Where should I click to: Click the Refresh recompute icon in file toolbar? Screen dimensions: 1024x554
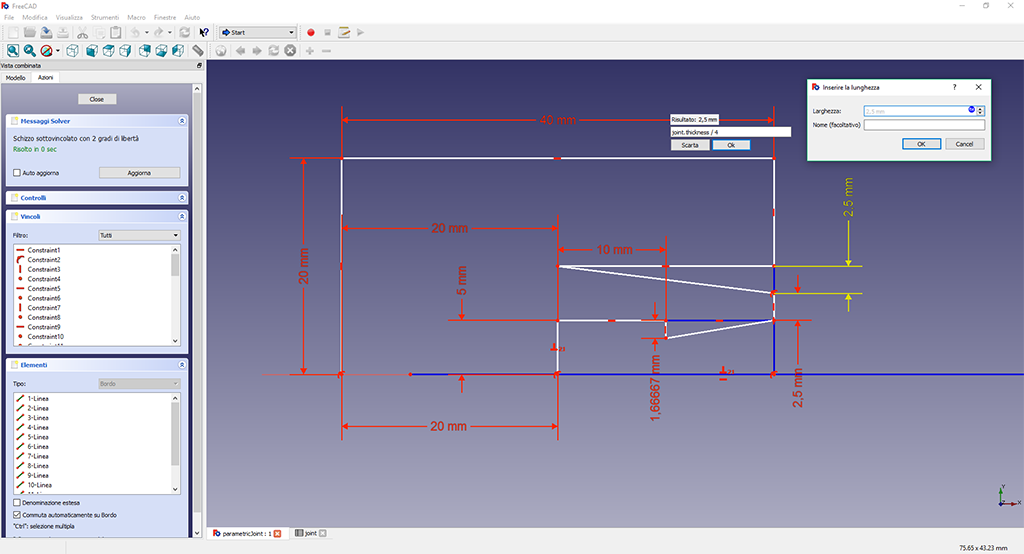point(185,32)
